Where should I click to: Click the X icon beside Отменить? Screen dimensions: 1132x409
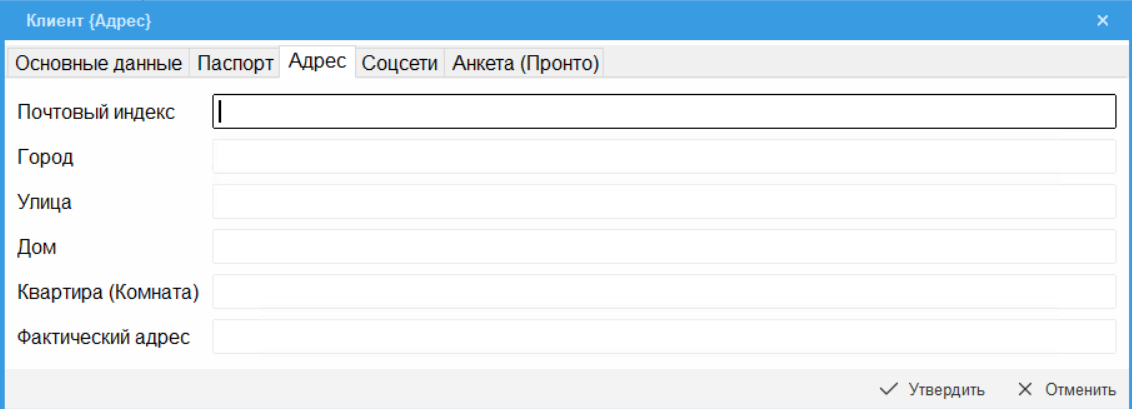(x=1024, y=389)
